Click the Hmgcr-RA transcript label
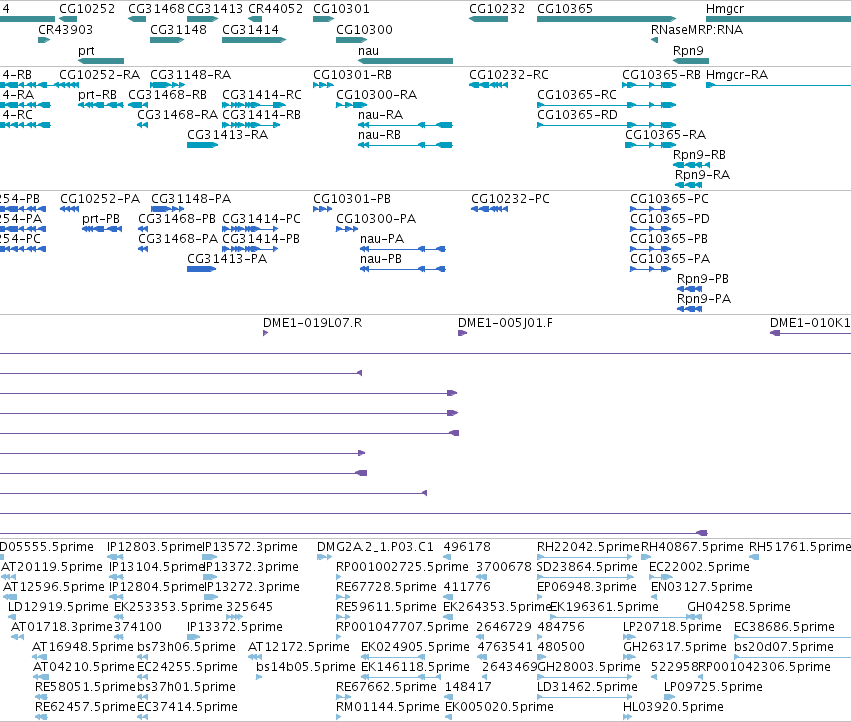Viewport: 851px width, 722px height. click(737, 74)
